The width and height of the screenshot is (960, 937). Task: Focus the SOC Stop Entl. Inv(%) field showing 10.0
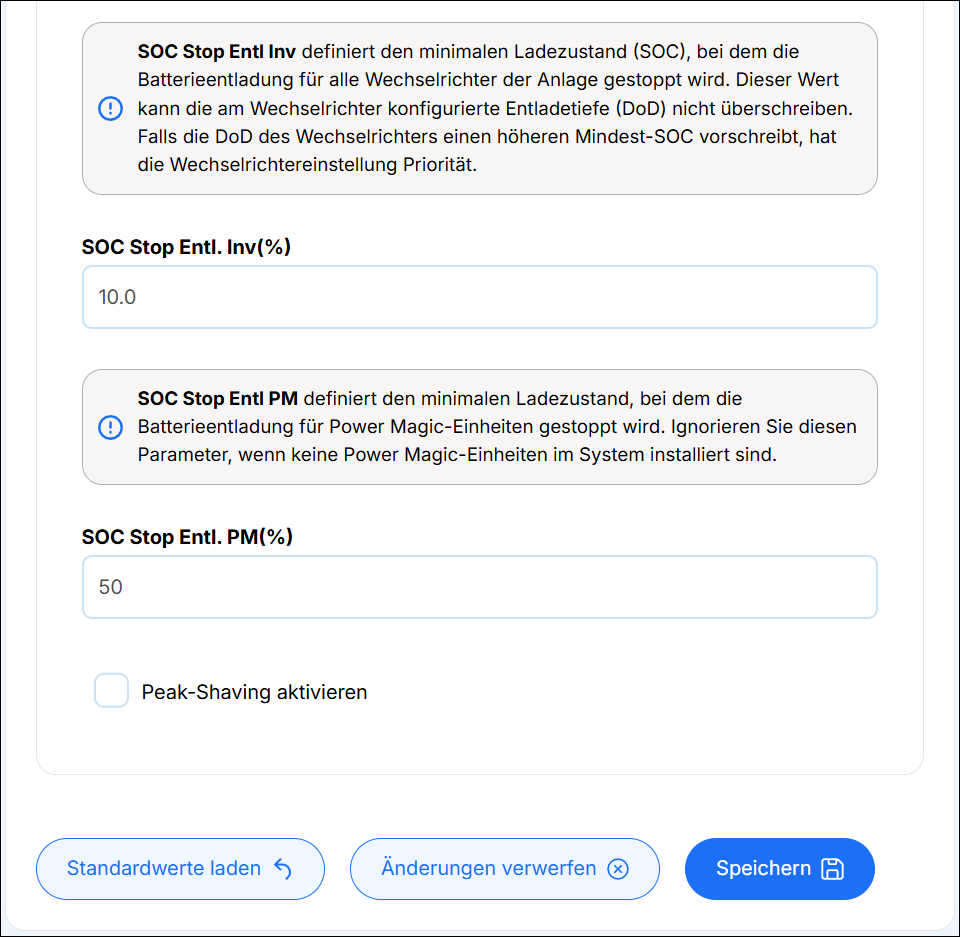[479, 297]
